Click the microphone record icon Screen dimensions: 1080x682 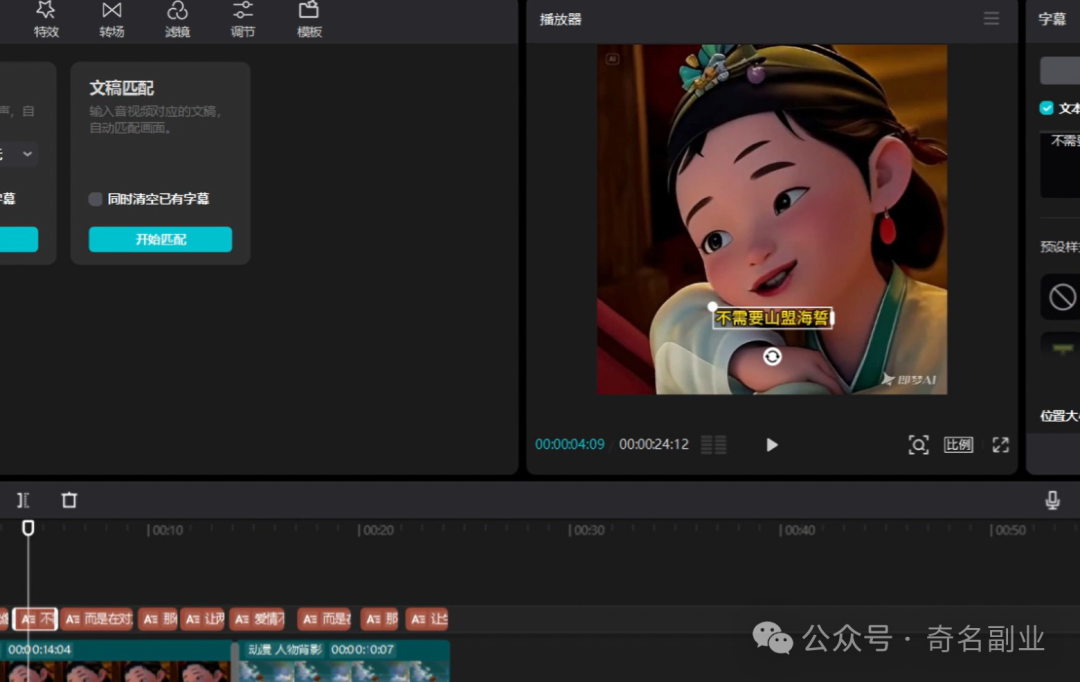(x=1052, y=500)
